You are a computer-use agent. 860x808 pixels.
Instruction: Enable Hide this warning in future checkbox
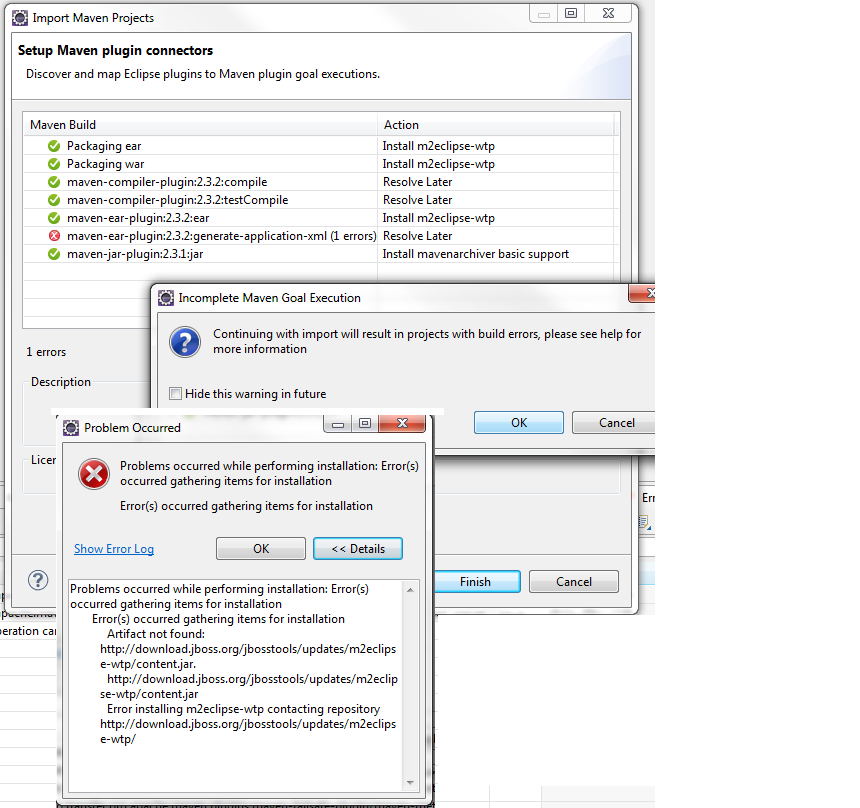[x=176, y=394]
